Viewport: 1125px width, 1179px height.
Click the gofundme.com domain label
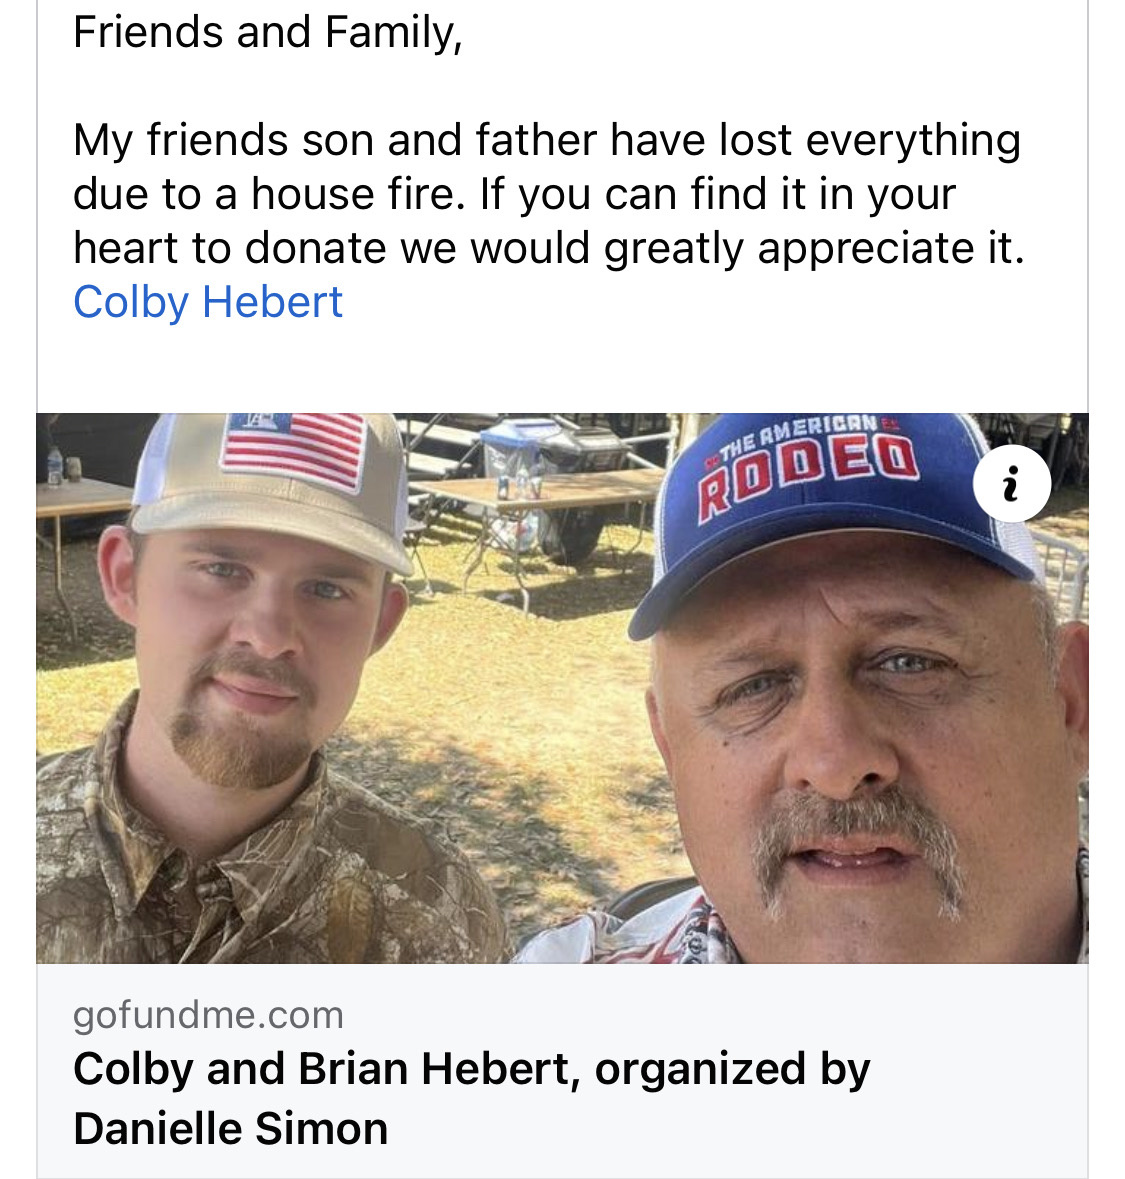[208, 1014]
